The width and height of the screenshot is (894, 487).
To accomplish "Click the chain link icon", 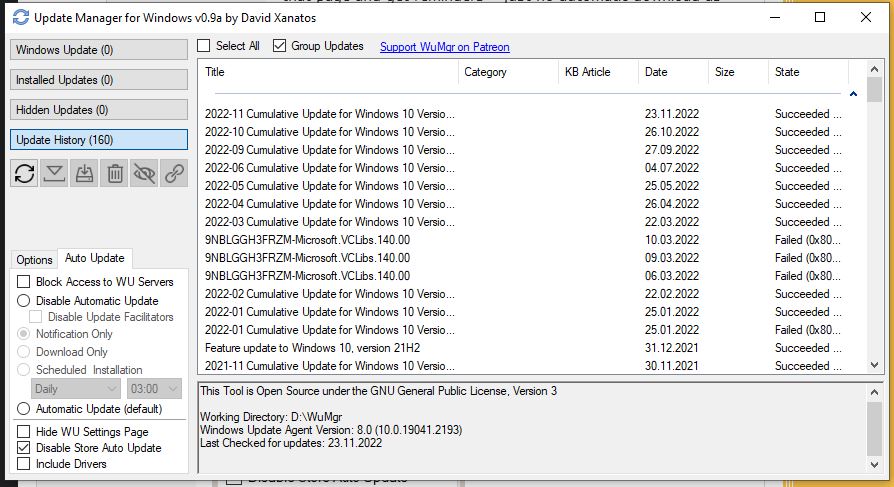I will point(175,173).
